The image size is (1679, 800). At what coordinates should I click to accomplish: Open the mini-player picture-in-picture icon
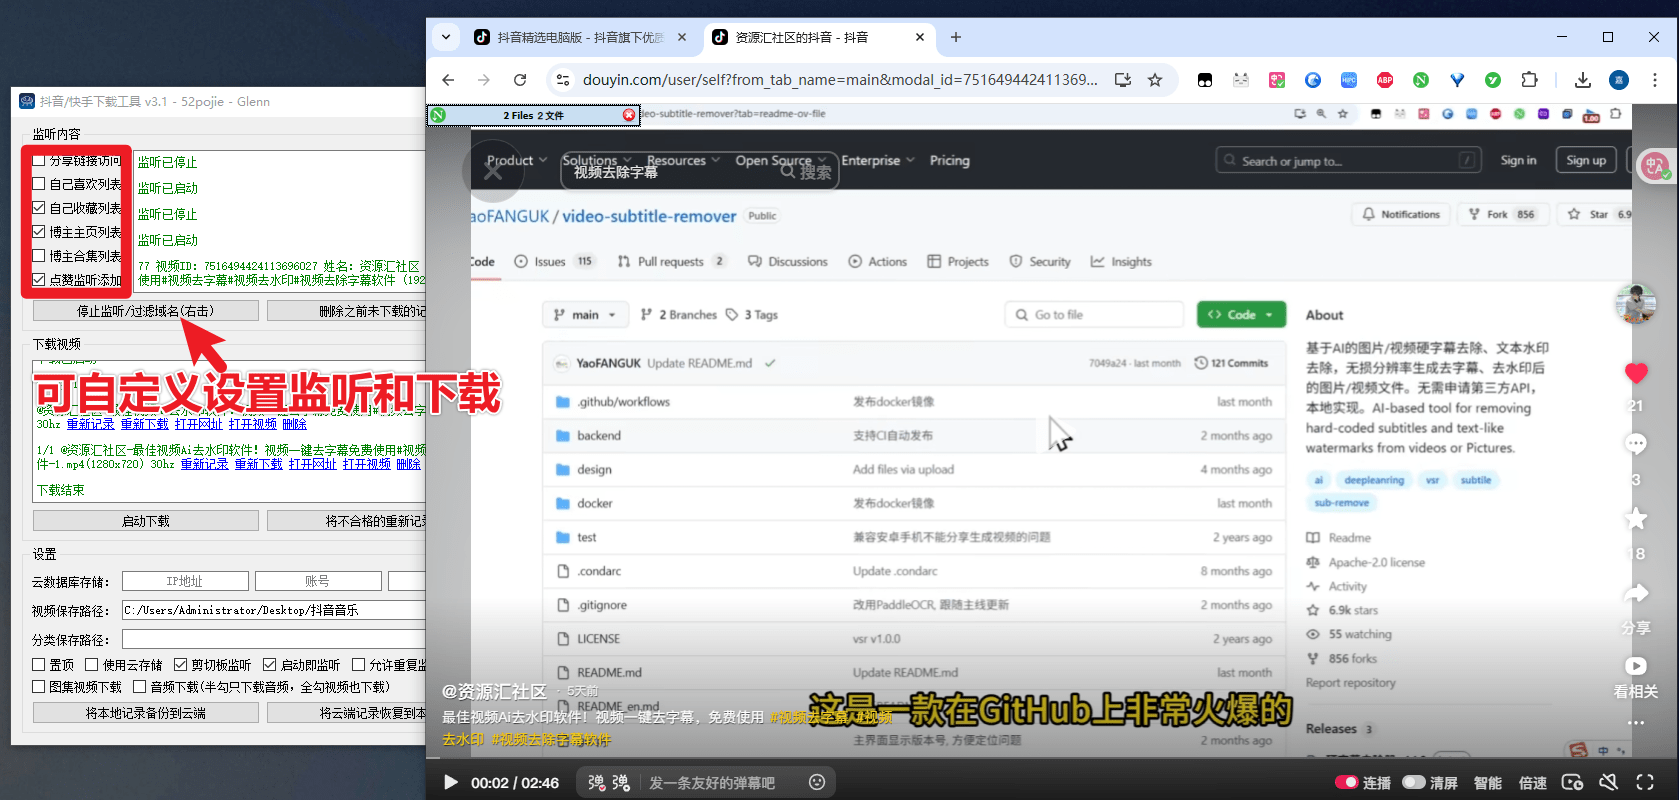click(x=1572, y=782)
